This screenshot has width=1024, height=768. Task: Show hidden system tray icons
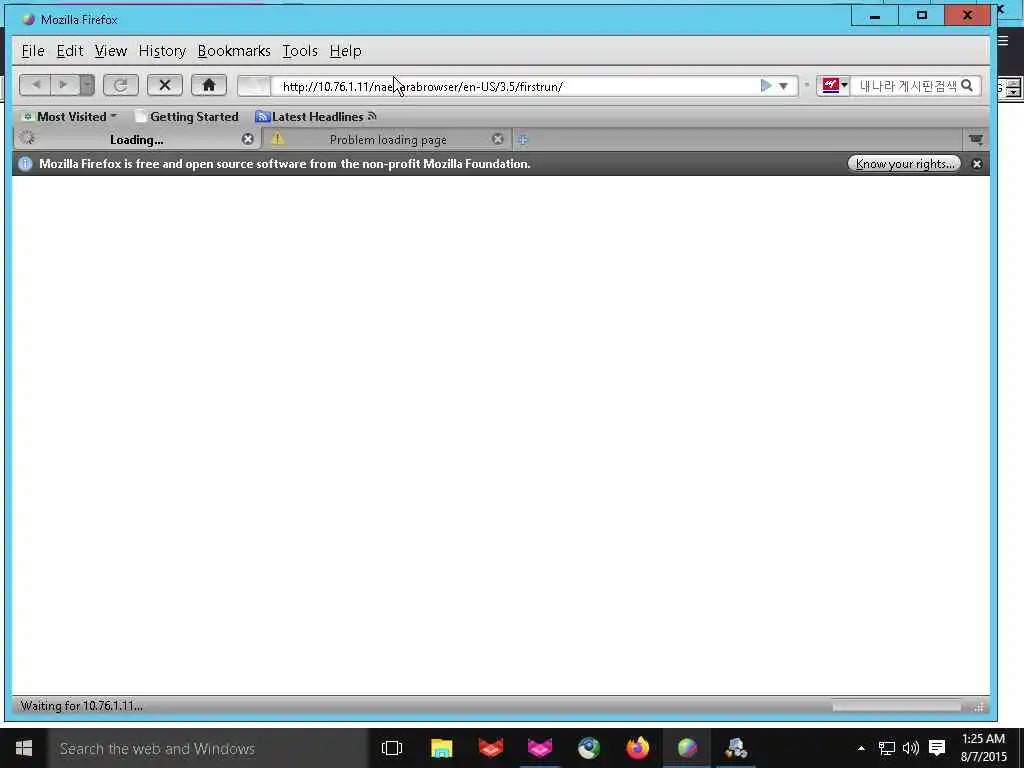coord(861,748)
